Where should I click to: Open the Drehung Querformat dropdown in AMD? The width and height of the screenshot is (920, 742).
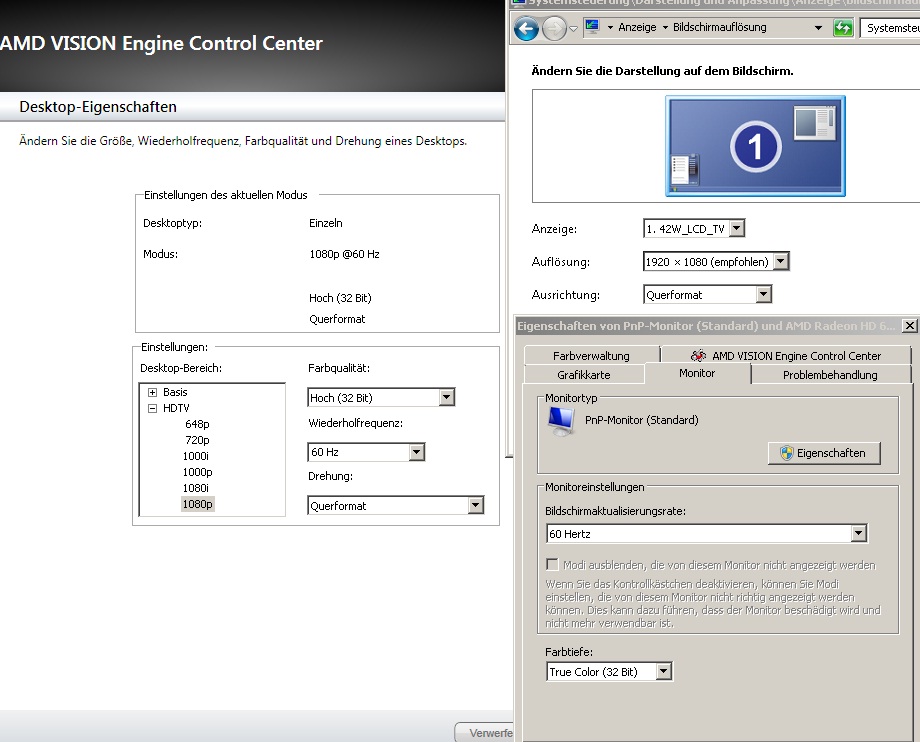pos(395,505)
